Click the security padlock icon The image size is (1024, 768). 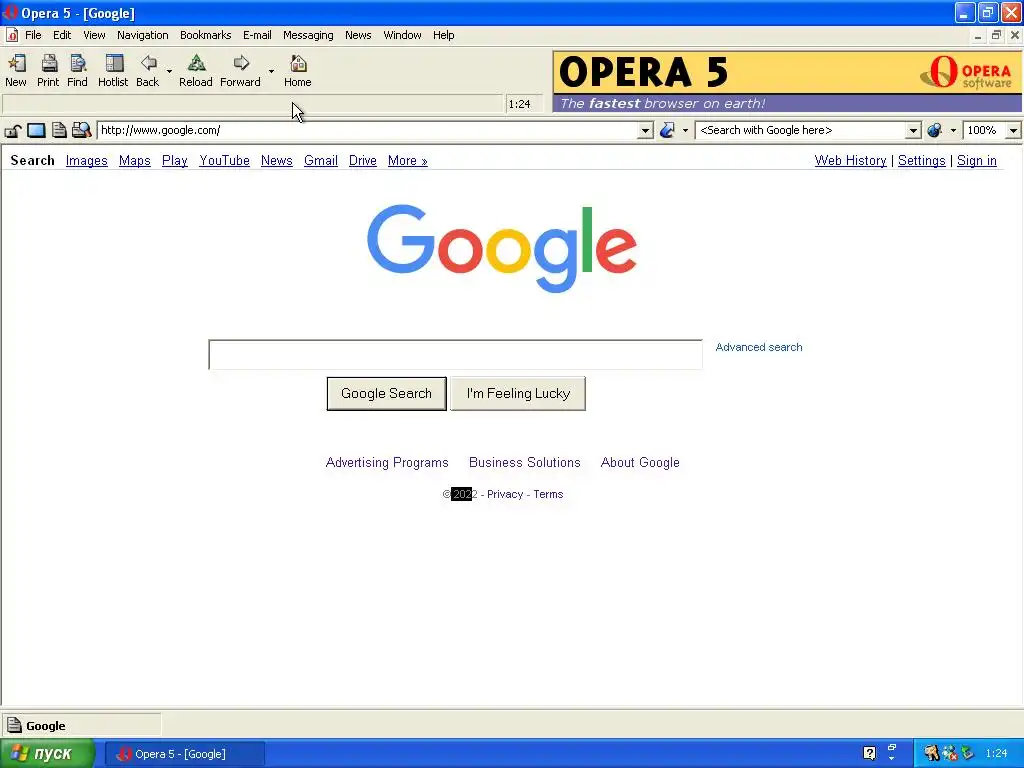[12, 131]
